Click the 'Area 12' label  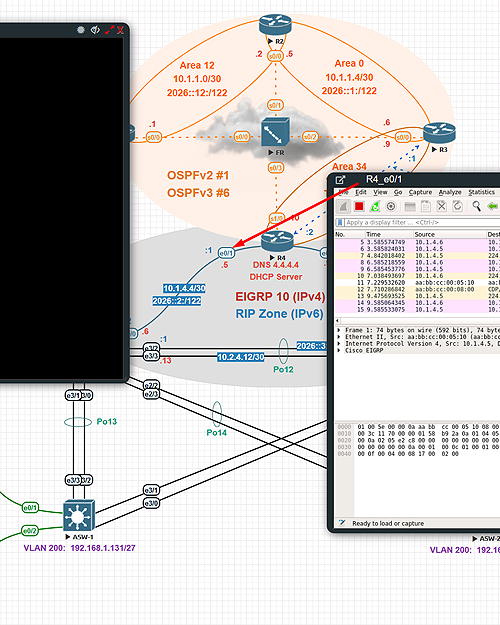pos(197,65)
